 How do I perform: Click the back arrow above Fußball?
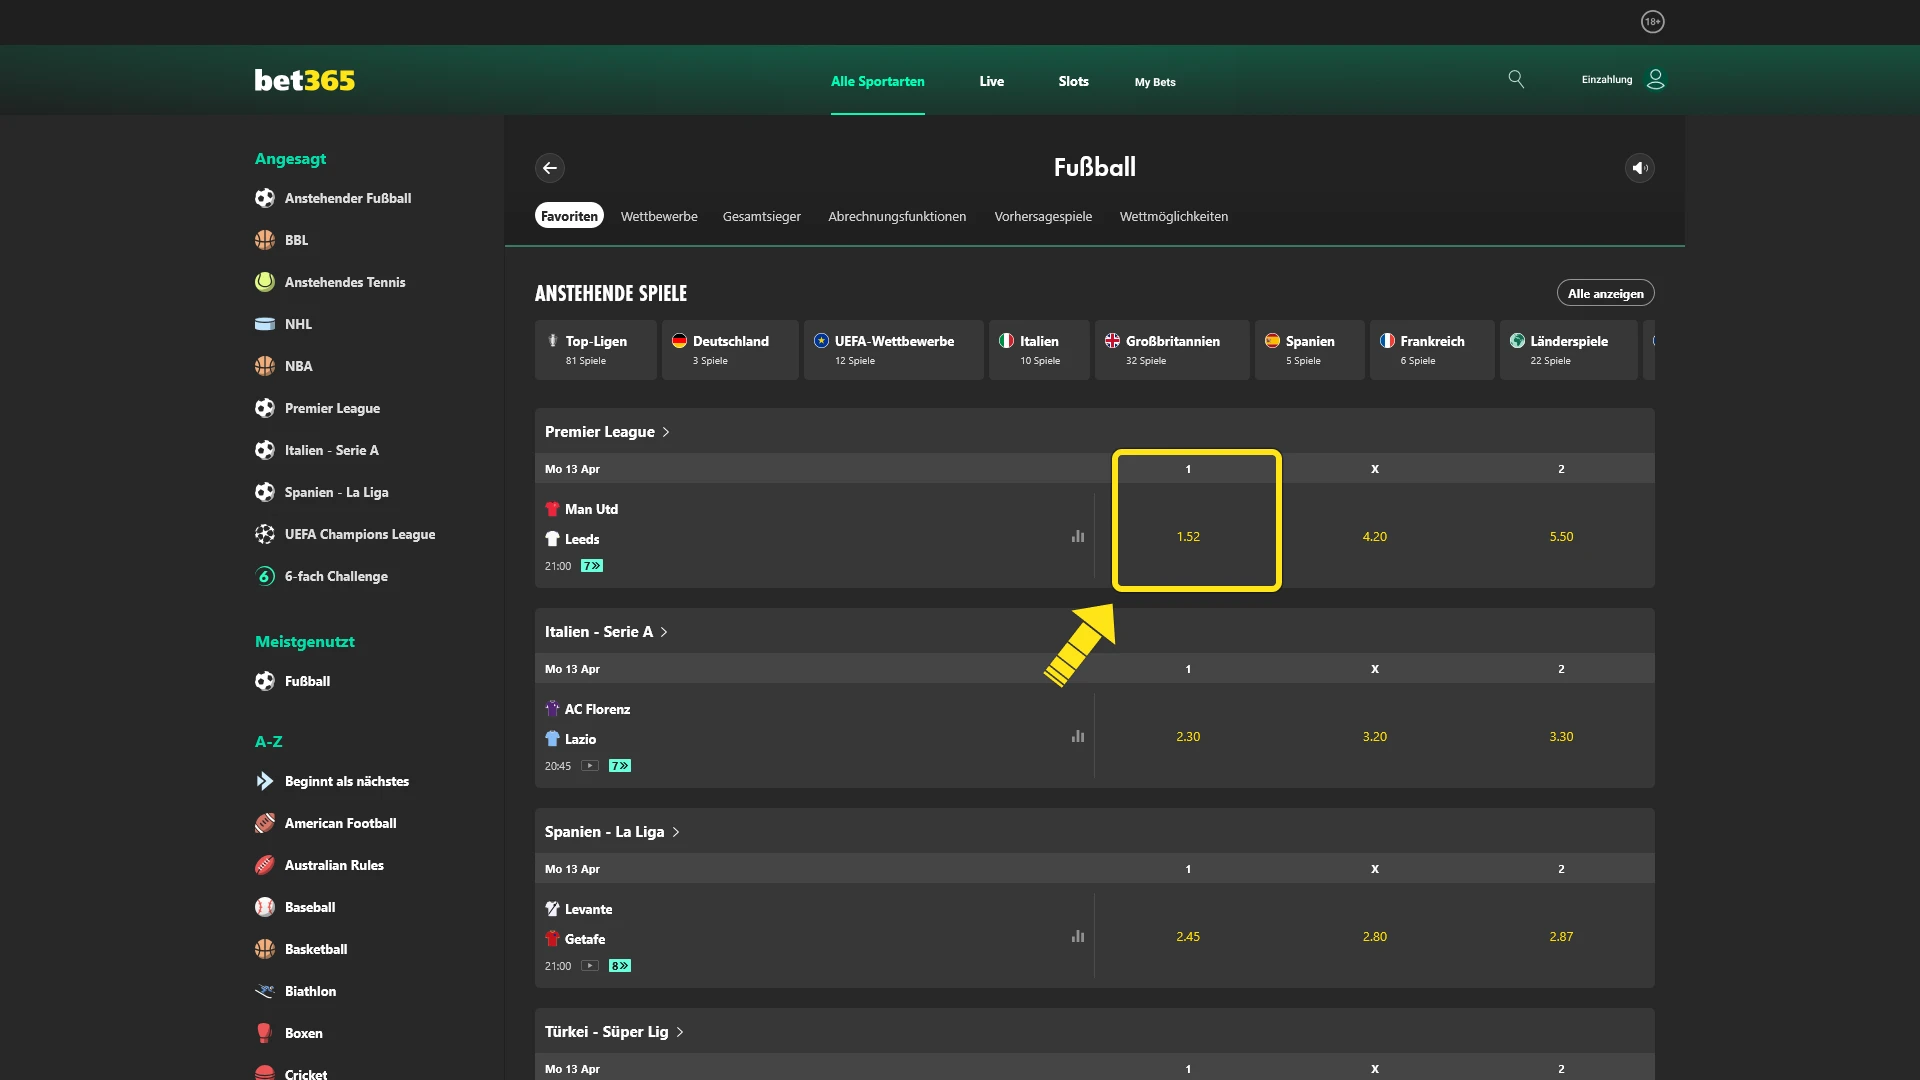(x=550, y=168)
